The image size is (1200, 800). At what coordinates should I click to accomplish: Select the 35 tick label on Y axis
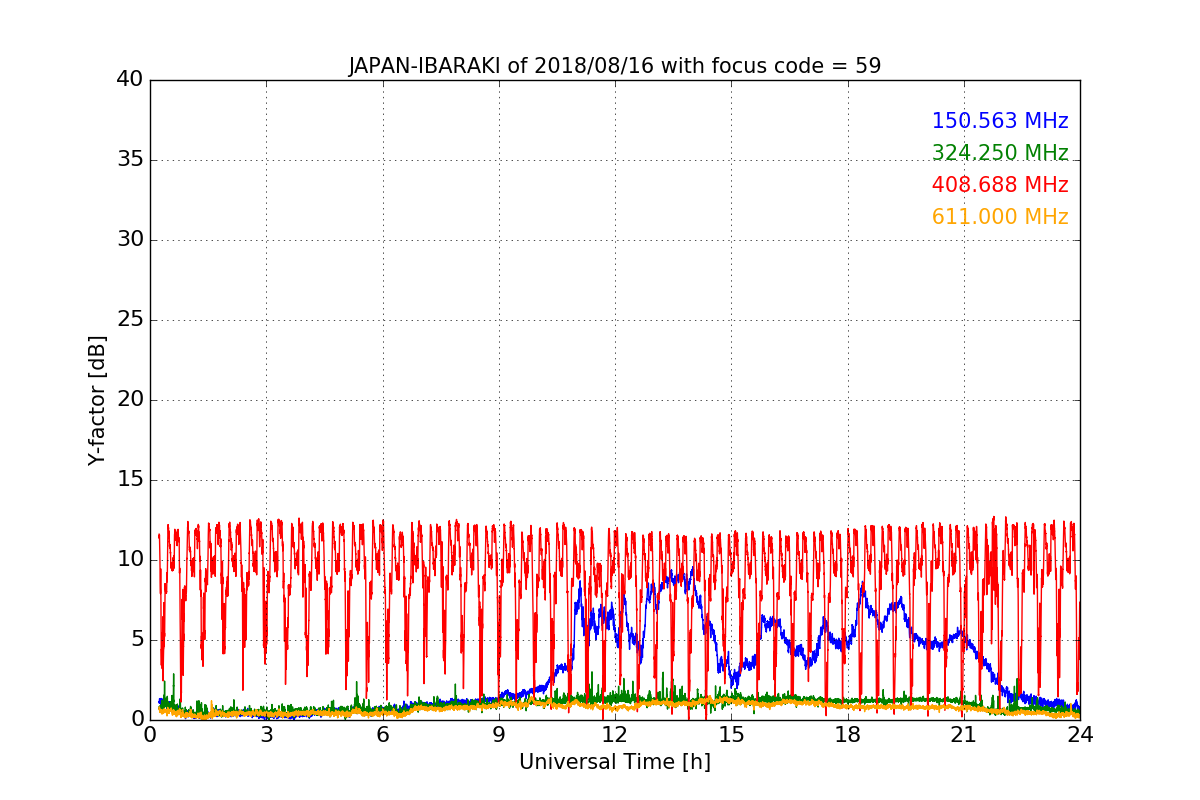click(130, 160)
